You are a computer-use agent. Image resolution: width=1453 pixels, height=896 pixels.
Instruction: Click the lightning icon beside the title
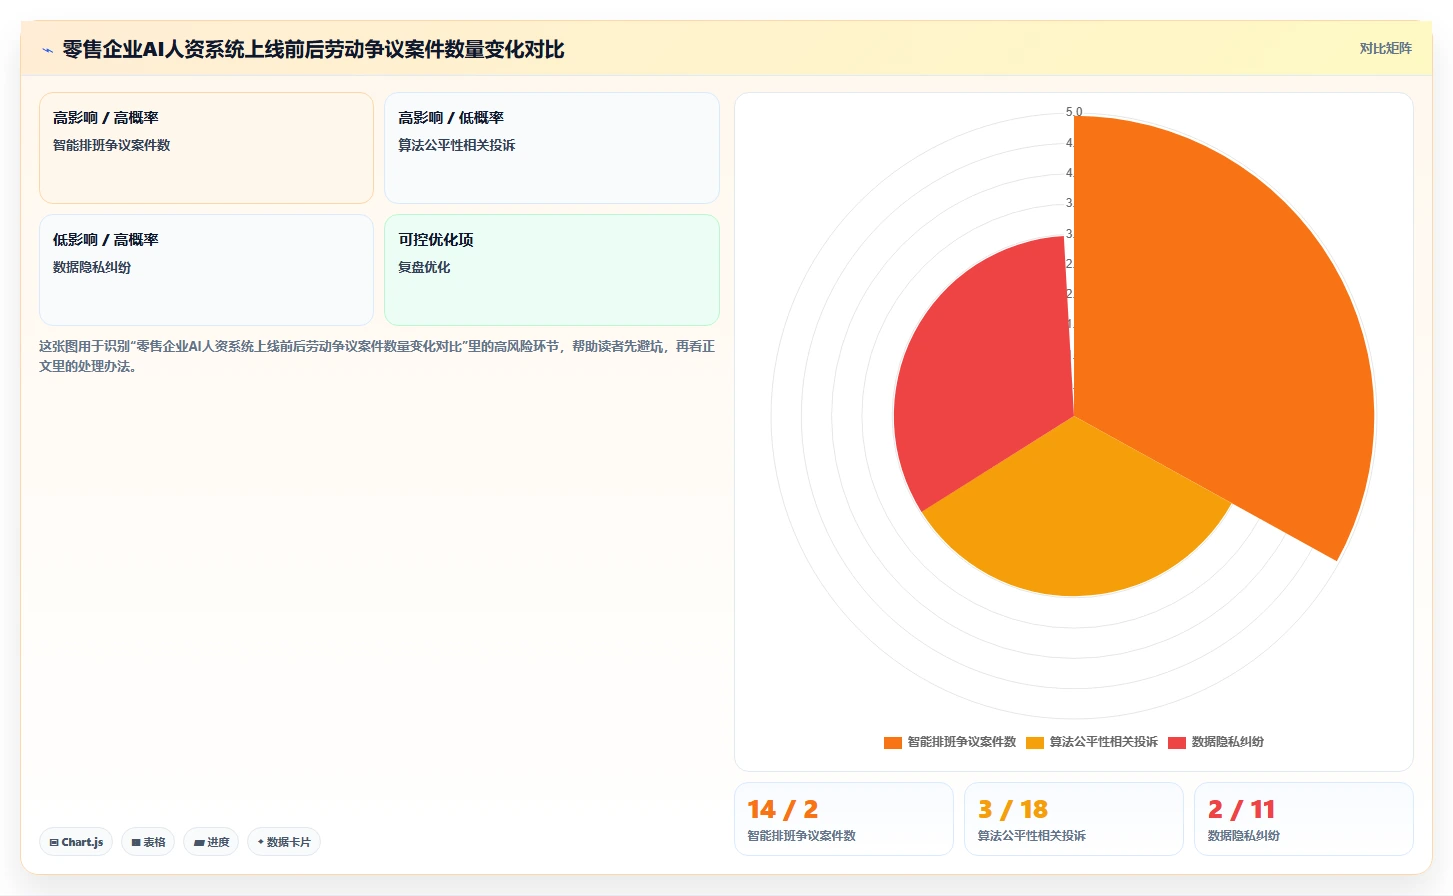click(47, 50)
